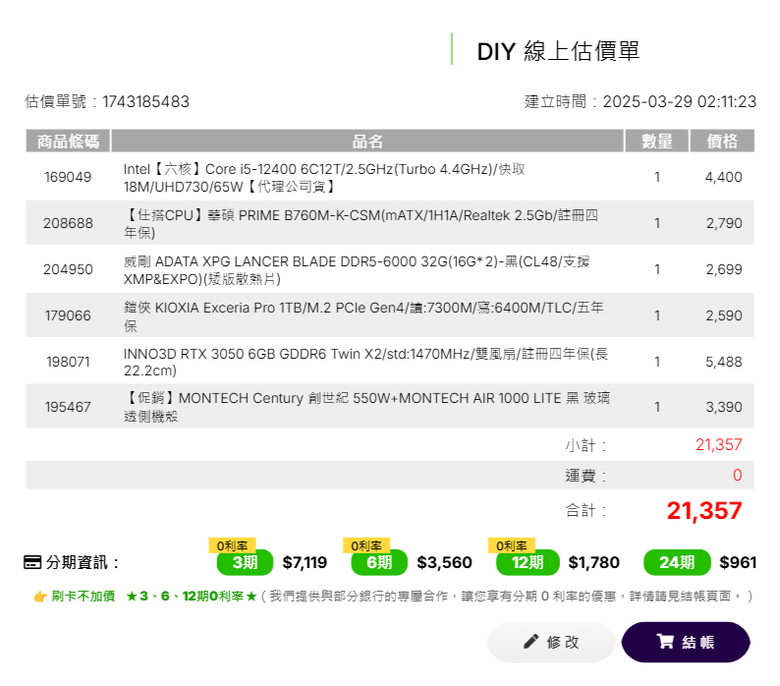This screenshot has width=780, height=686.
Task: Select the 12期 installment badge
Action: (527, 563)
